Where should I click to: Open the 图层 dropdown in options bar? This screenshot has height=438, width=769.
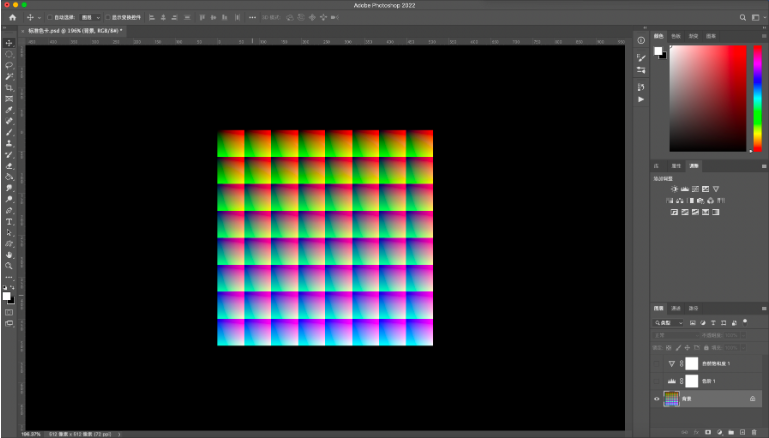pos(91,17)
